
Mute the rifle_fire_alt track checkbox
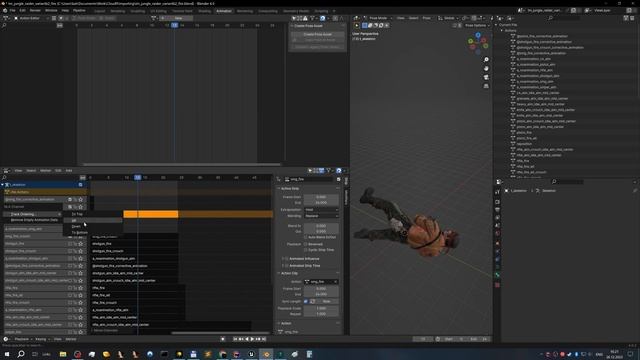tap(70, 295)
